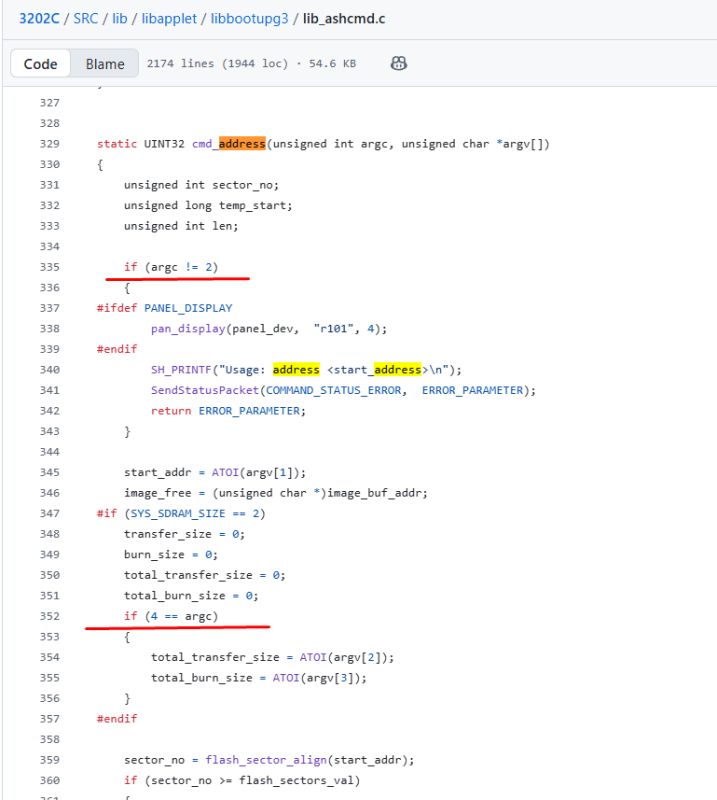Click 'total_transfer_size = 0;' on line 350
The width and height of the screenshot is (717, 800).
coord(205,576)
